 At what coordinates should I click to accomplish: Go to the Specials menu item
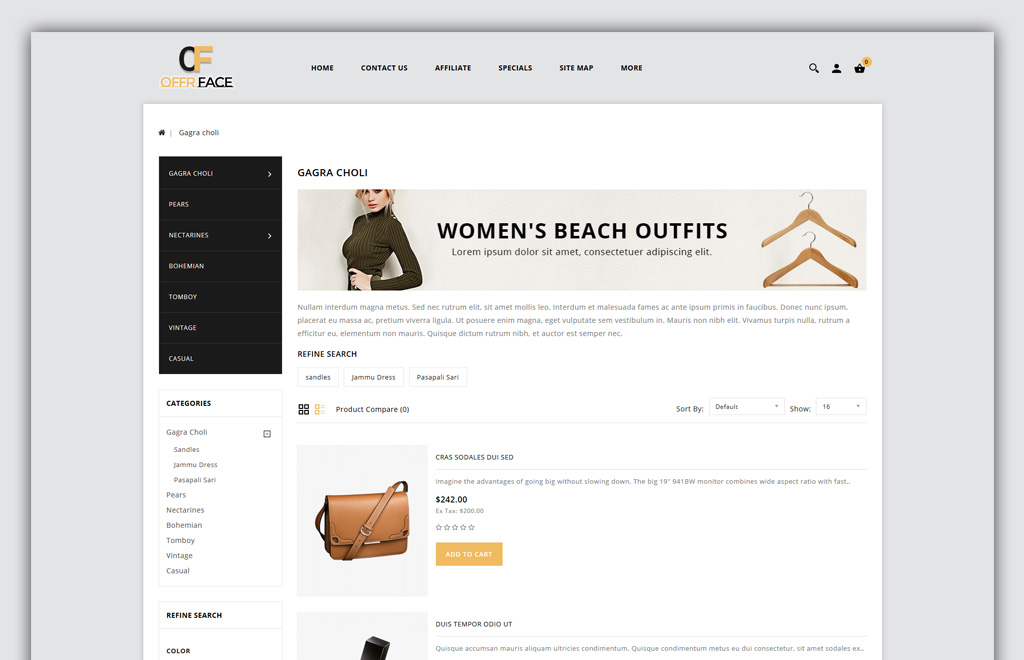[515, 68]
